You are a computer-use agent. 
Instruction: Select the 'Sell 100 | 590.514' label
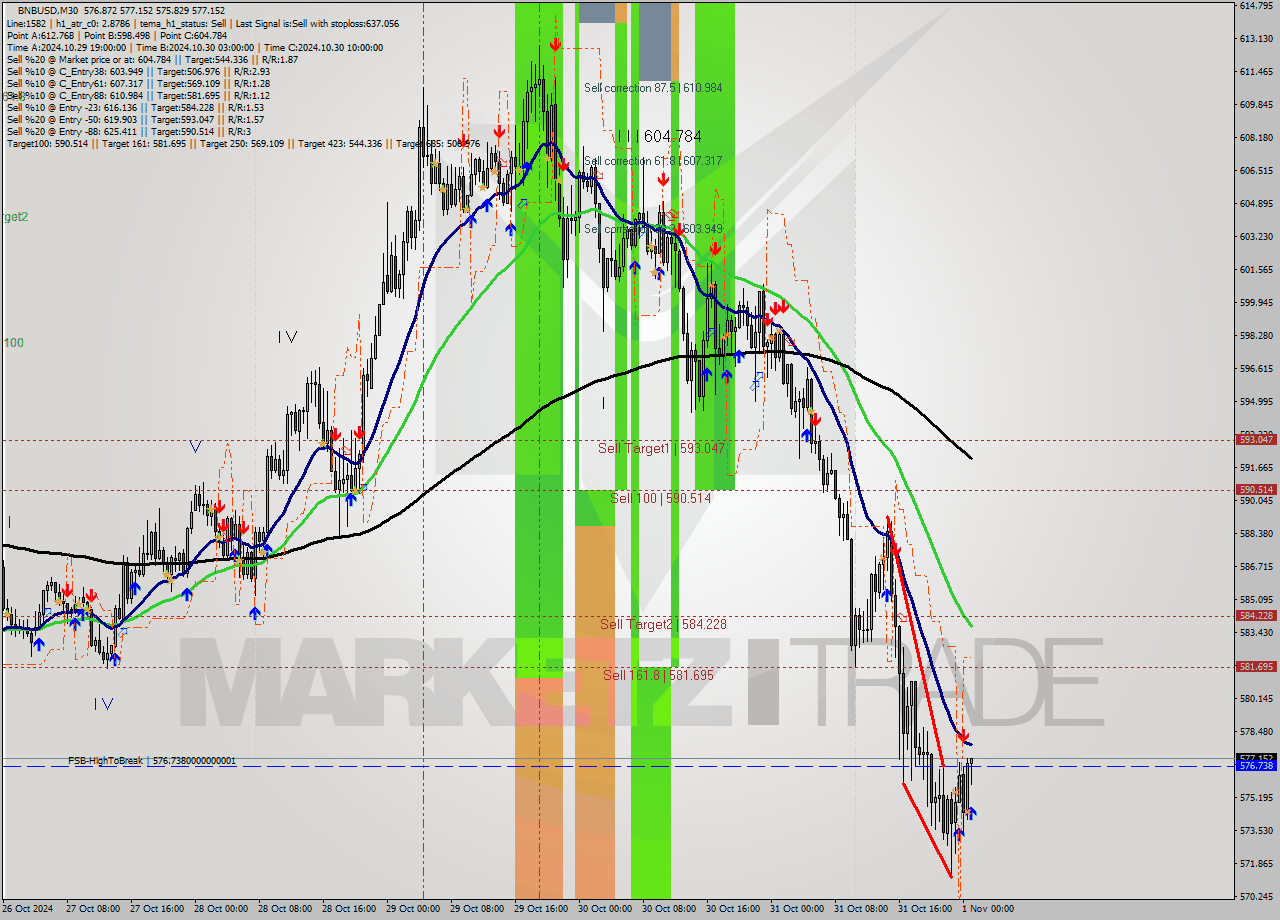[x=661, y=498]
